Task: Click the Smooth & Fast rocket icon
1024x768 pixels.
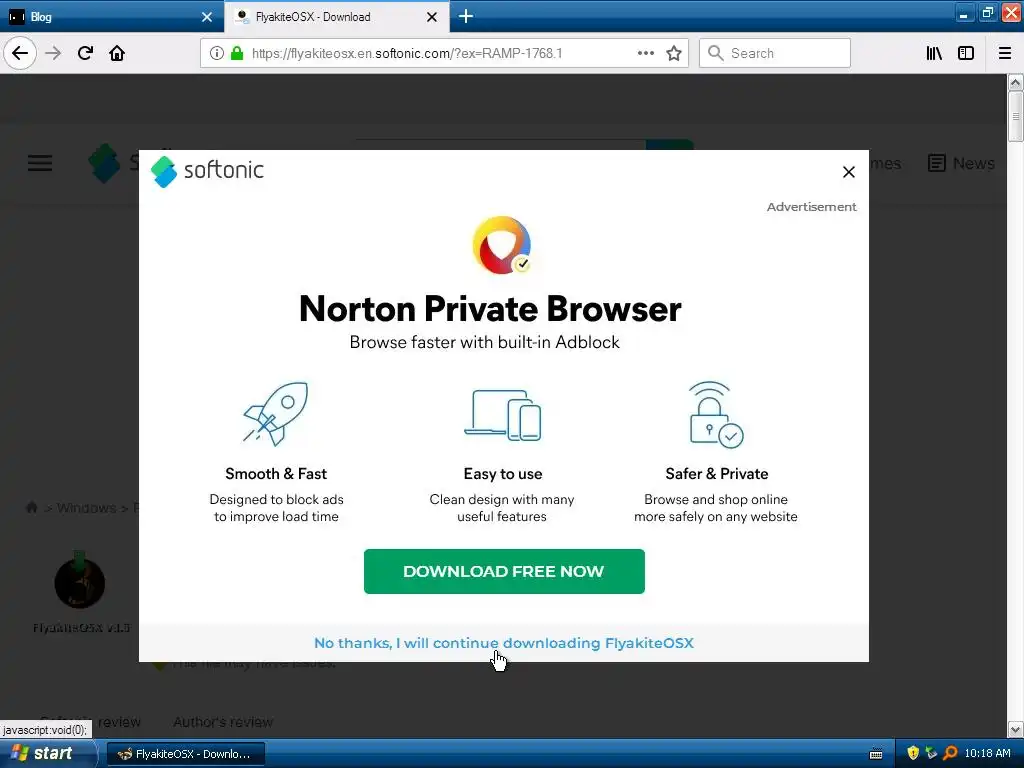Action: (x=276, y=413)
